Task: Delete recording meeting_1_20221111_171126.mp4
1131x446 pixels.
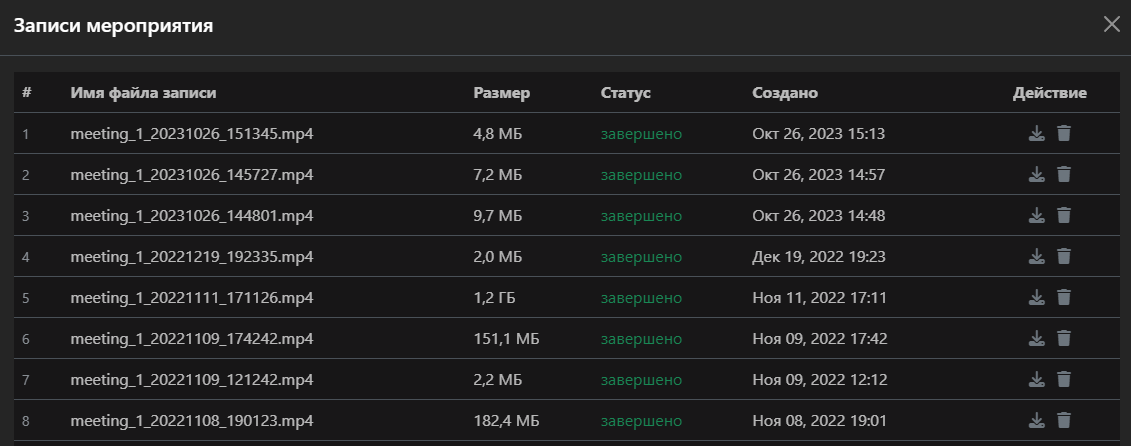Action: (x=1064, y=297)
